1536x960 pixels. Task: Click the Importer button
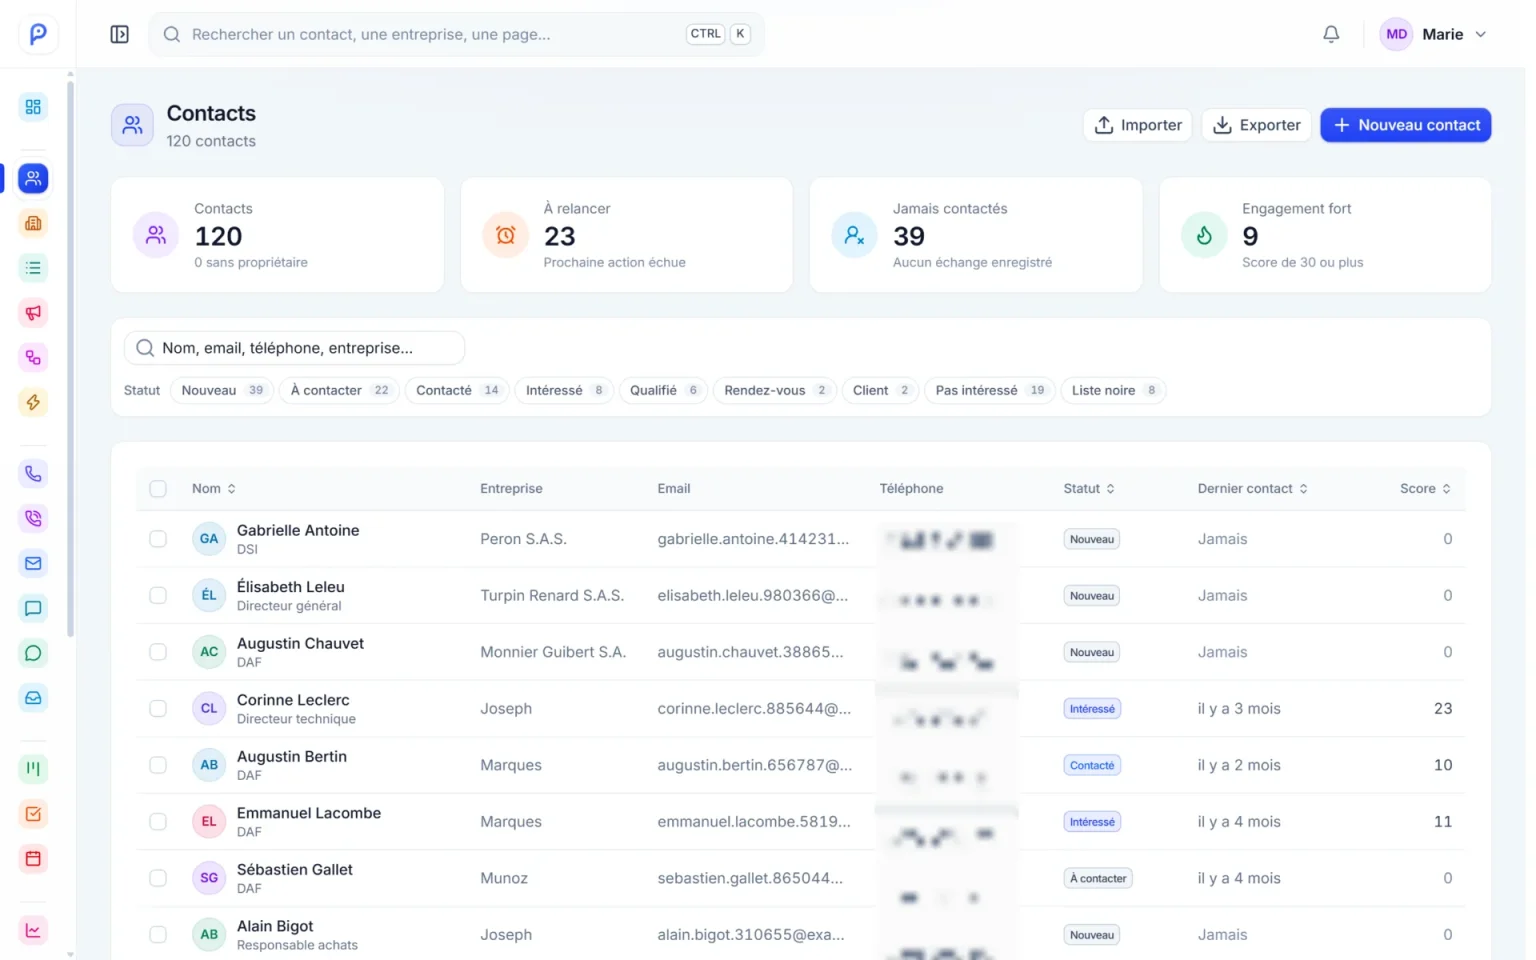coord(1138,125)
